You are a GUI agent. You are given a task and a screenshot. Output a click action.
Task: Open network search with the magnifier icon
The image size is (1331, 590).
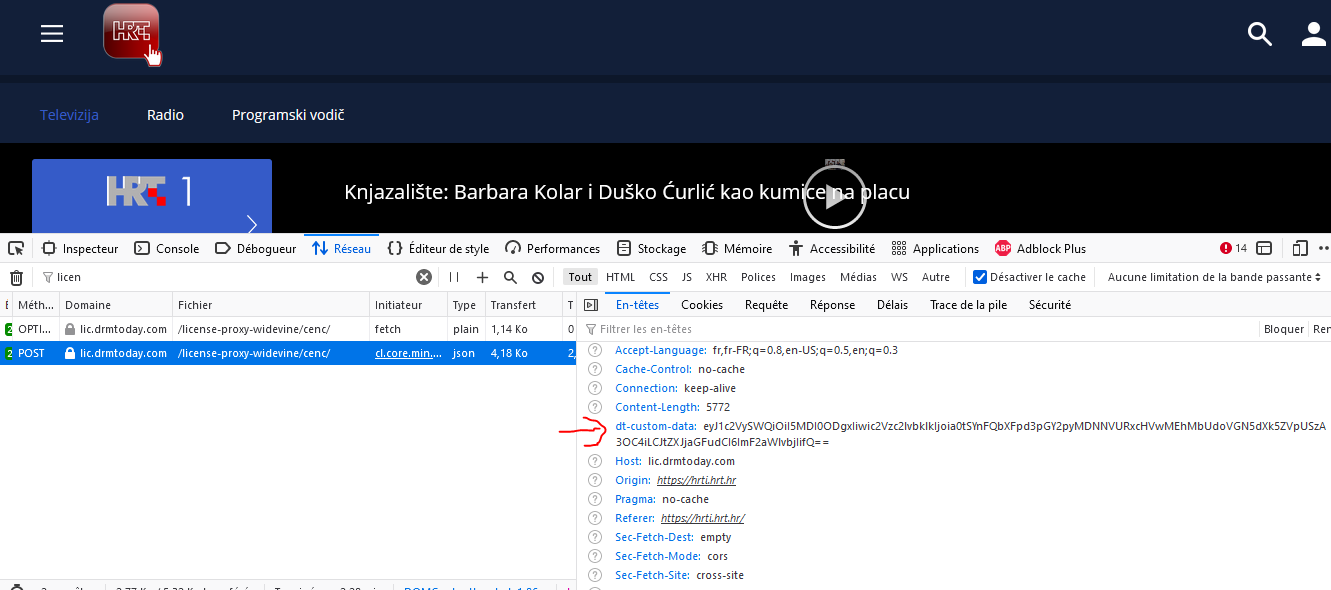click(x=510, y=277)
